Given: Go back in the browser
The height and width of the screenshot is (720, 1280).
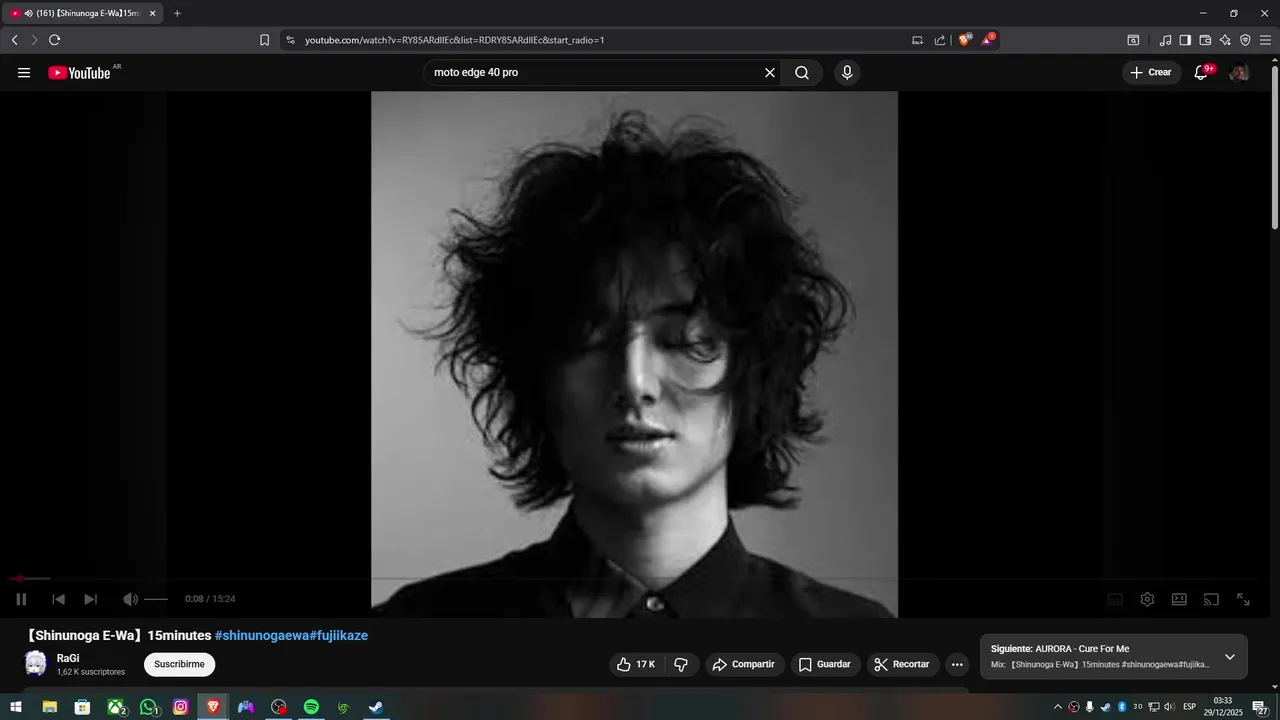Looking at the screenshot, I should (x=14, y=40).
